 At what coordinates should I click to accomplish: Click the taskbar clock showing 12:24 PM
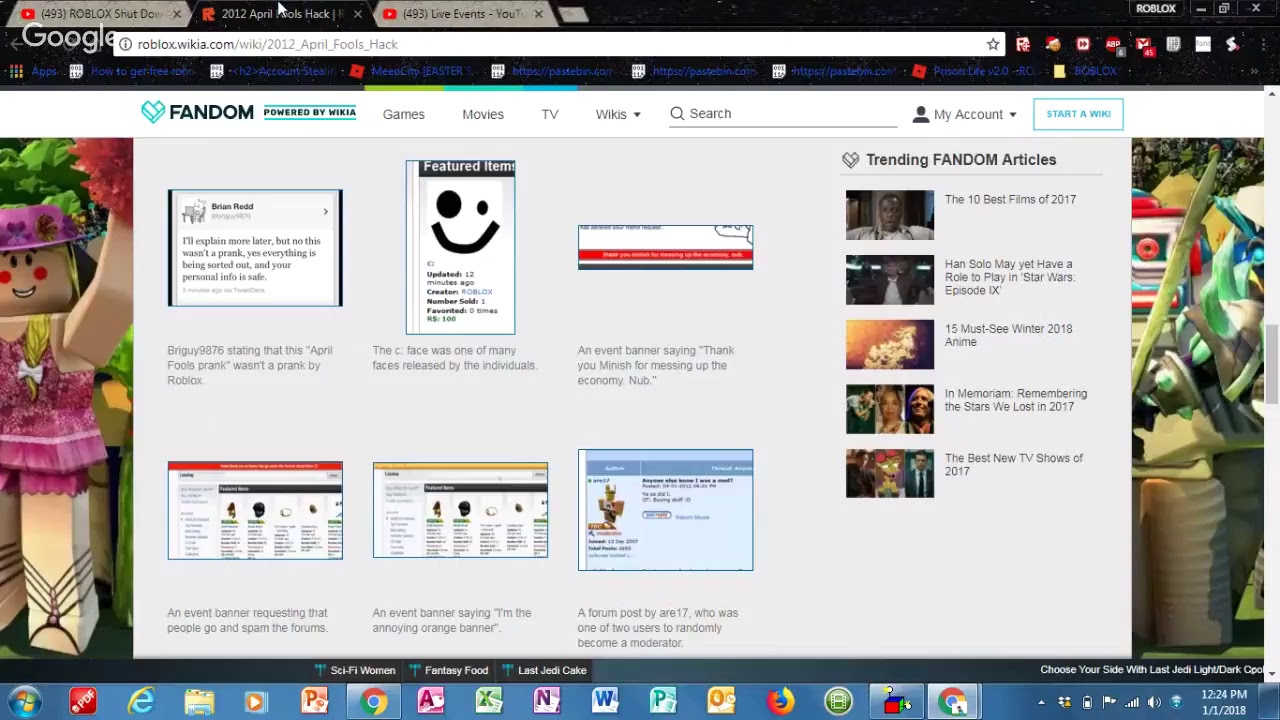(1223, 701)
